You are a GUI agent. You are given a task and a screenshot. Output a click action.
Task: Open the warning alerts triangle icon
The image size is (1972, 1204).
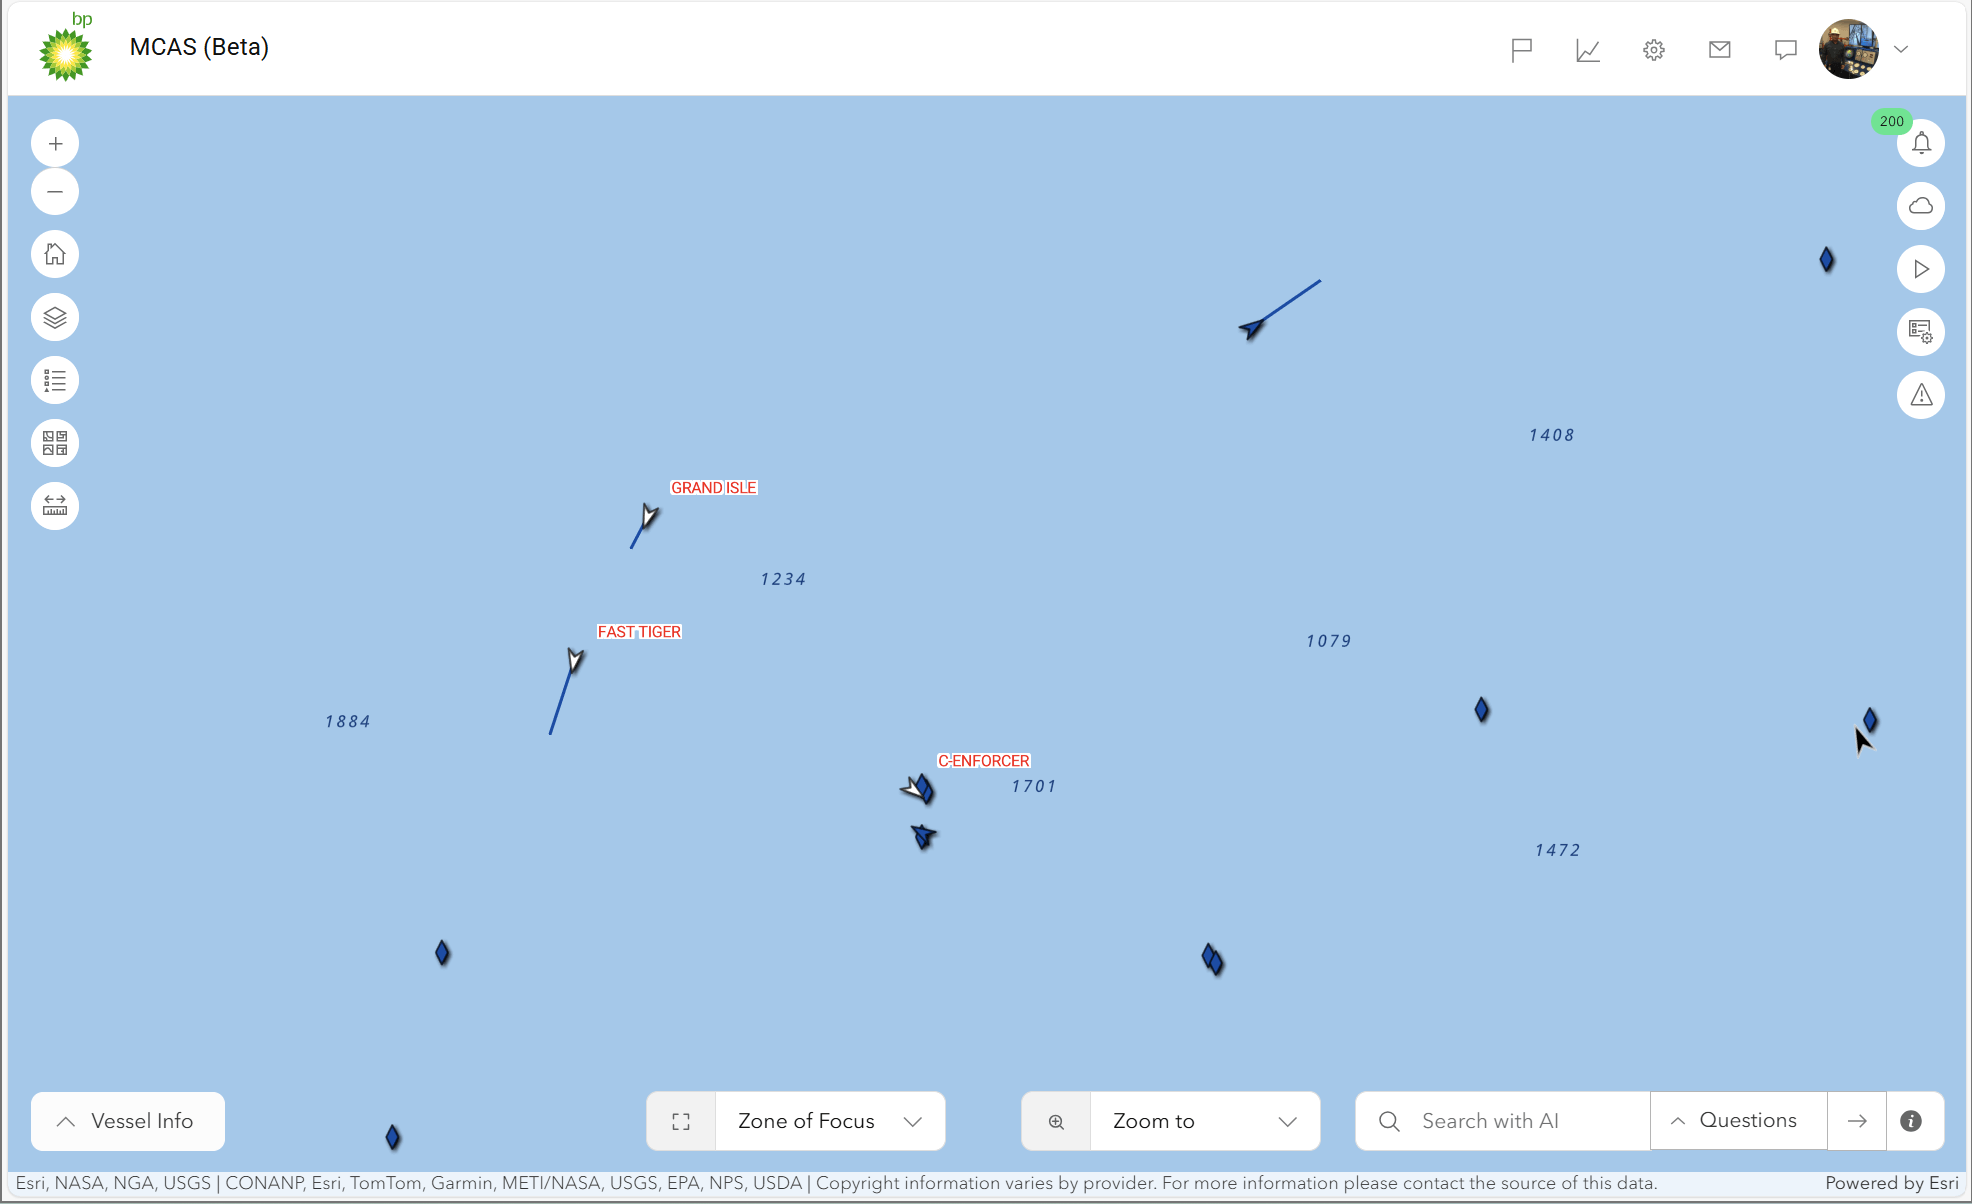pyautogui.click(x=1920, y=396)
